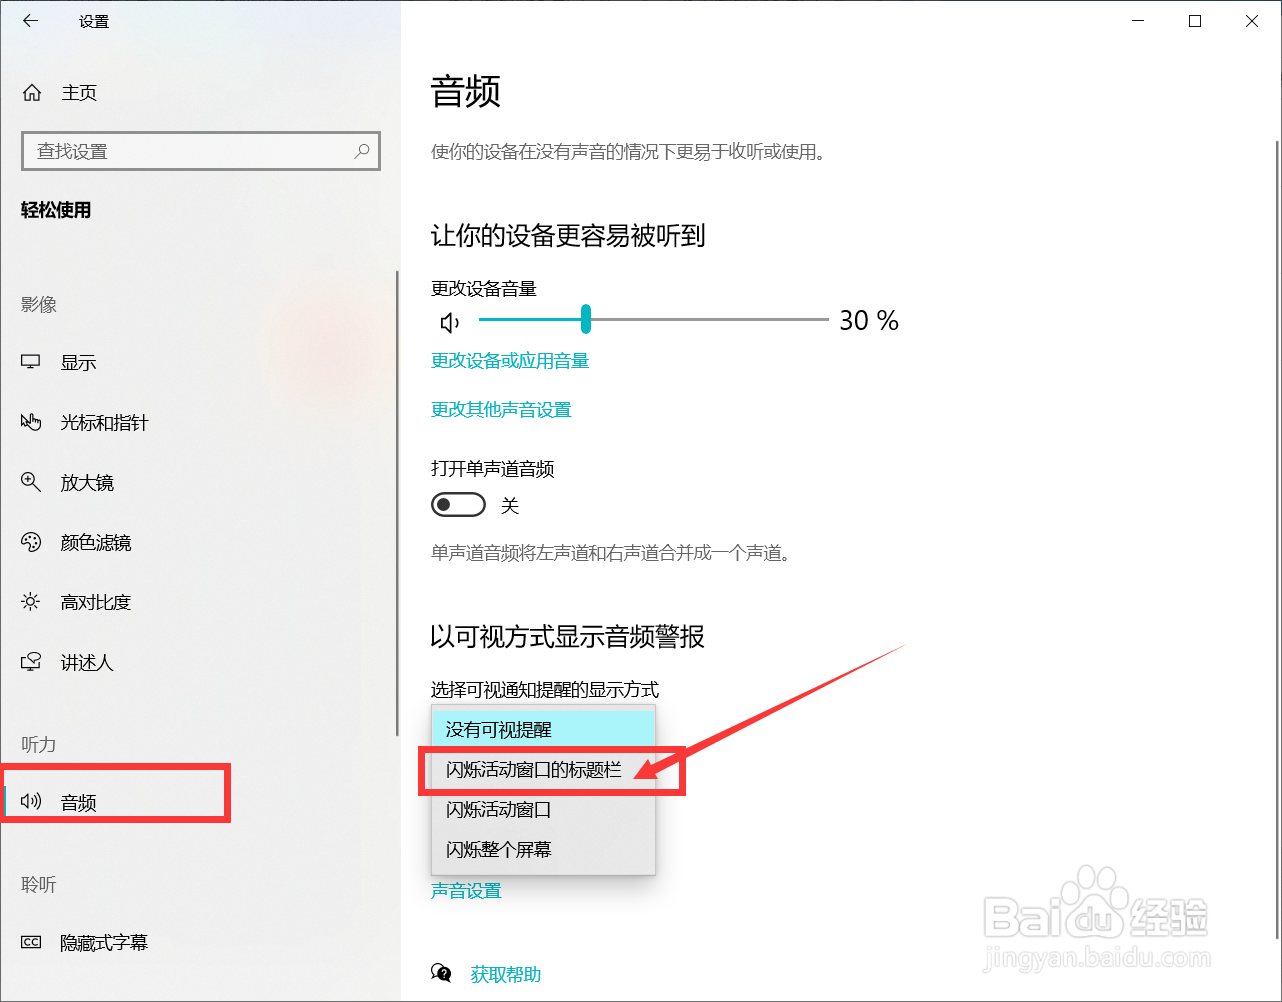Open 高对比度 high contrast page

(x=96, y=603)
